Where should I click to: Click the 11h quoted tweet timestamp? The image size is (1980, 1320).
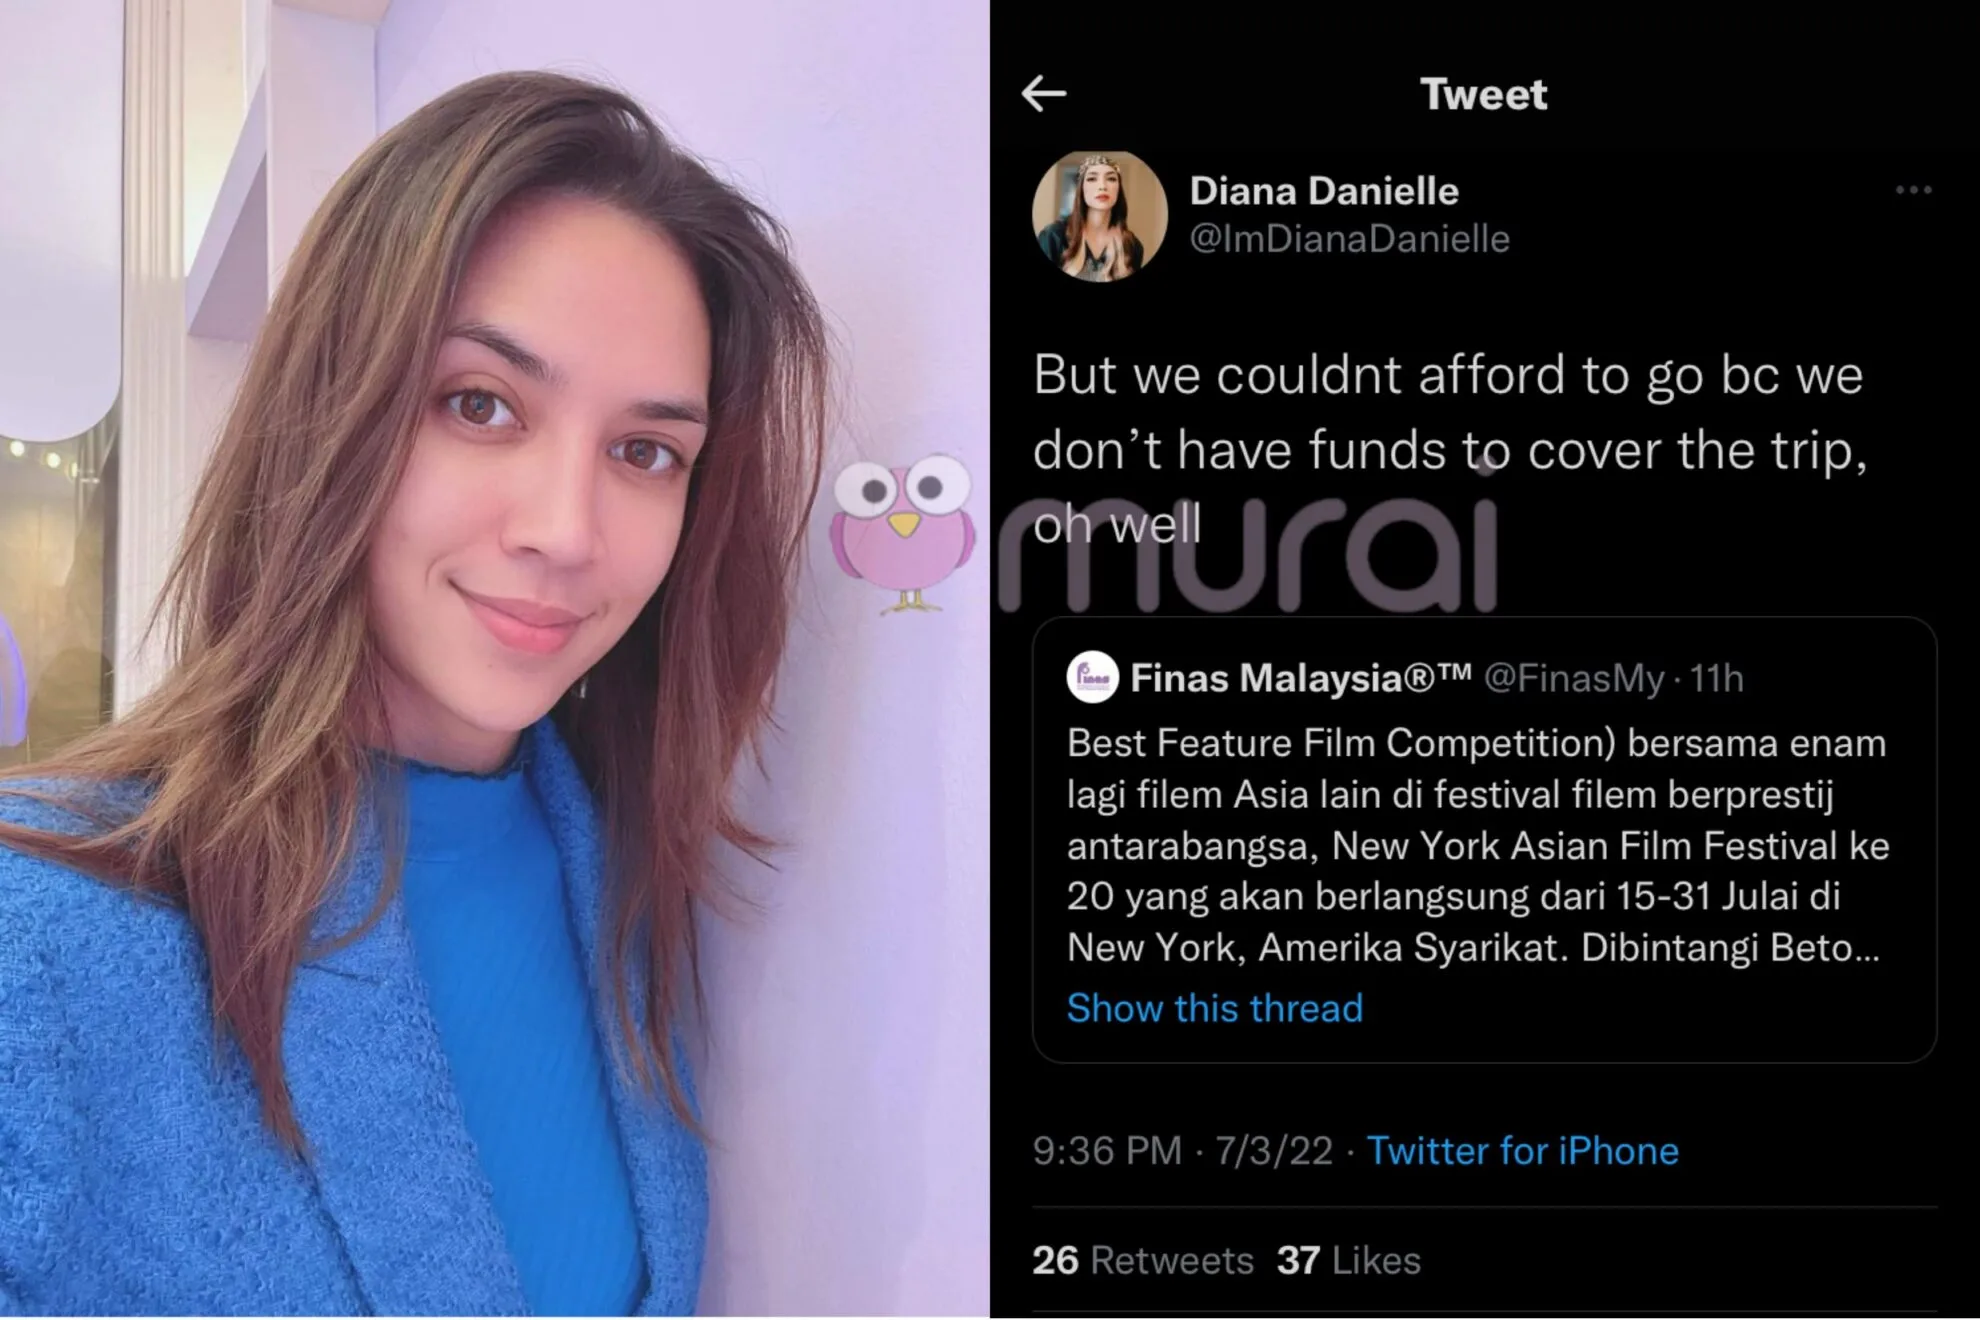point(1716,678)
